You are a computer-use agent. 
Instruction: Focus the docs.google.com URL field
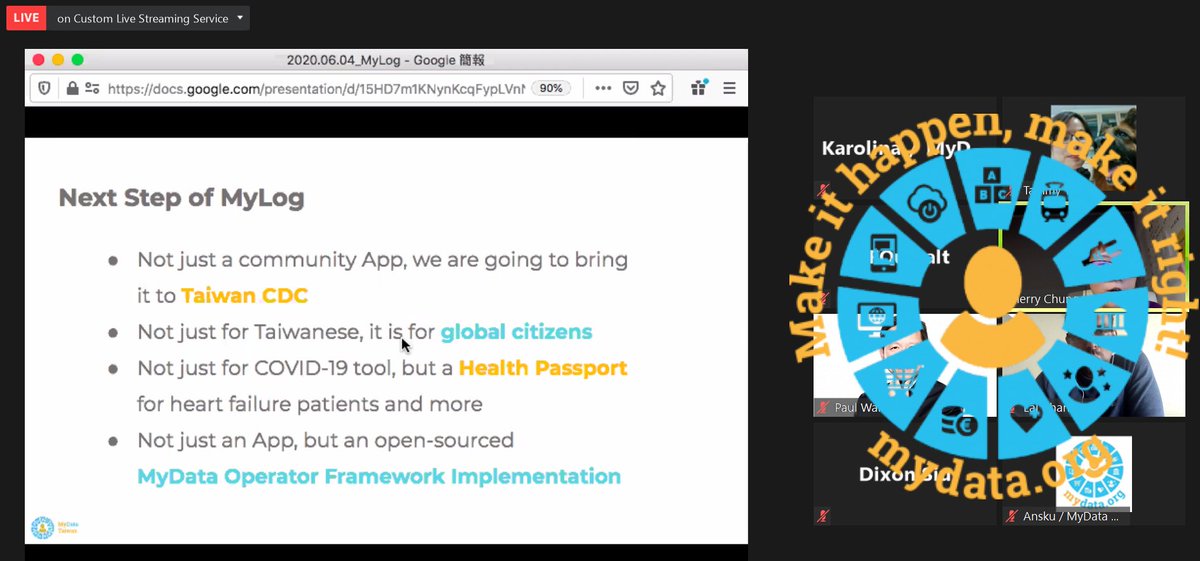coord(315,88)
